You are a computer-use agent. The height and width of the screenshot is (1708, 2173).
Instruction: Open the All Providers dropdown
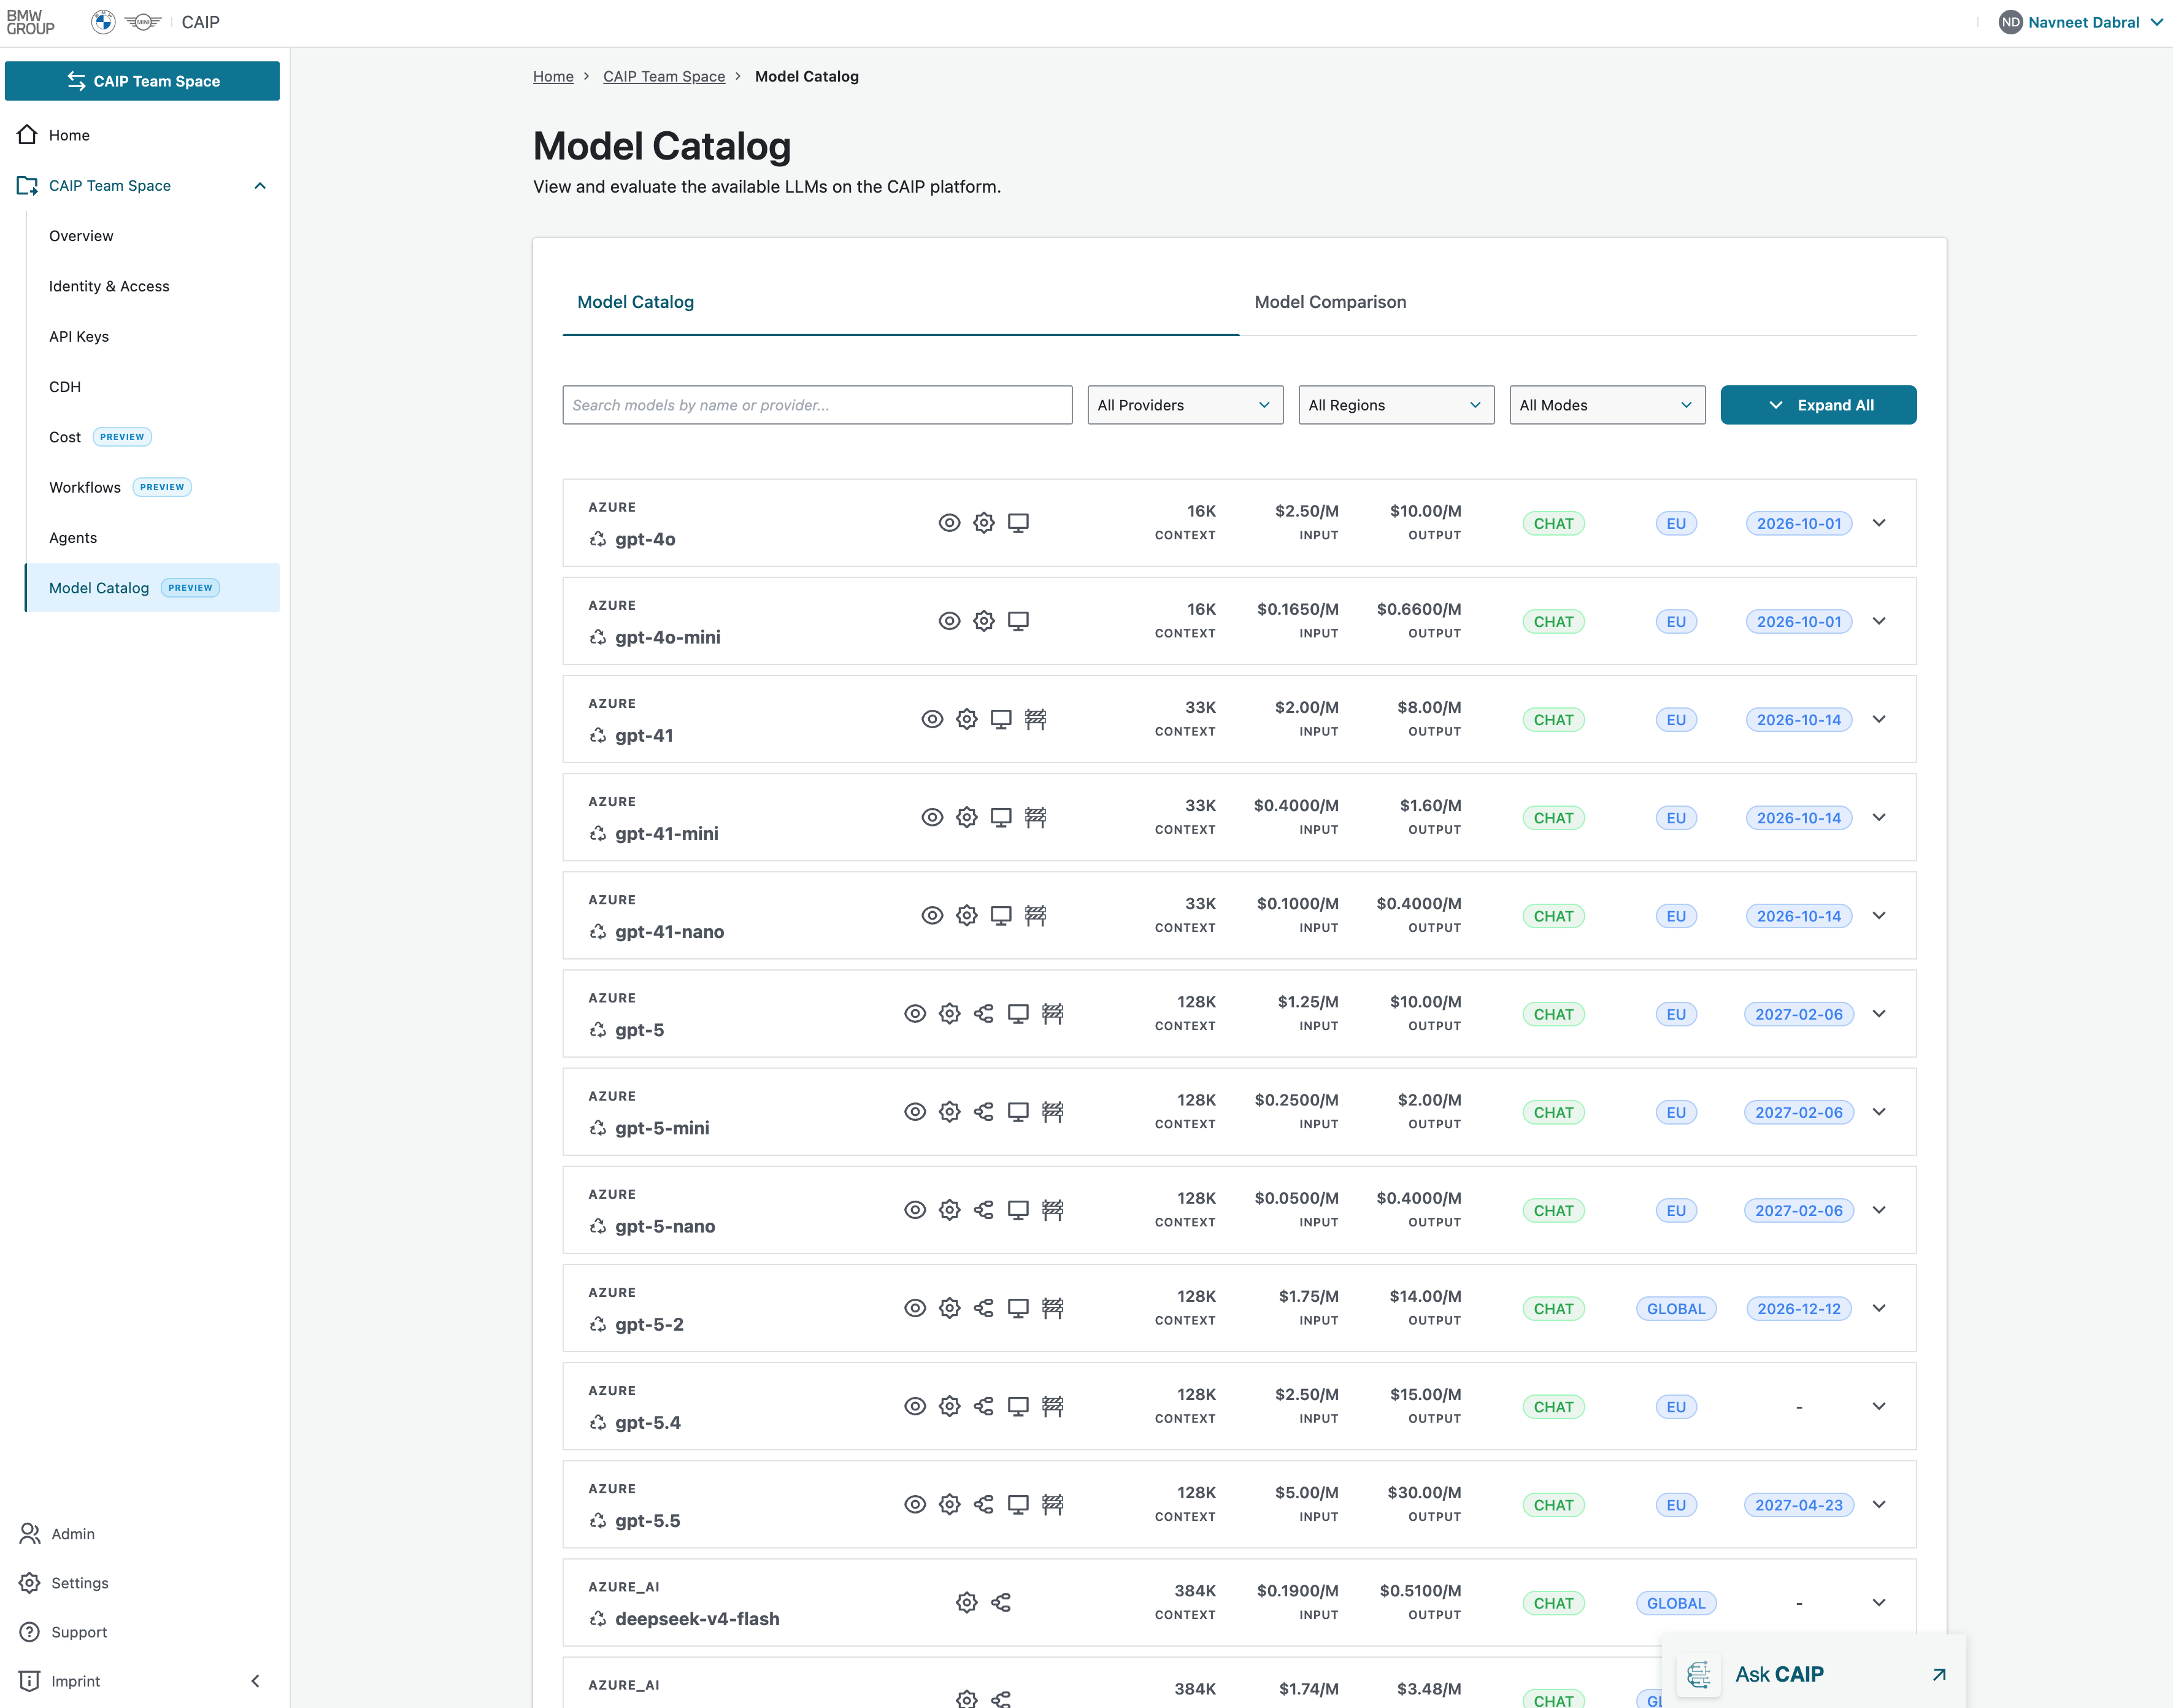click(x=1185, y=405)
